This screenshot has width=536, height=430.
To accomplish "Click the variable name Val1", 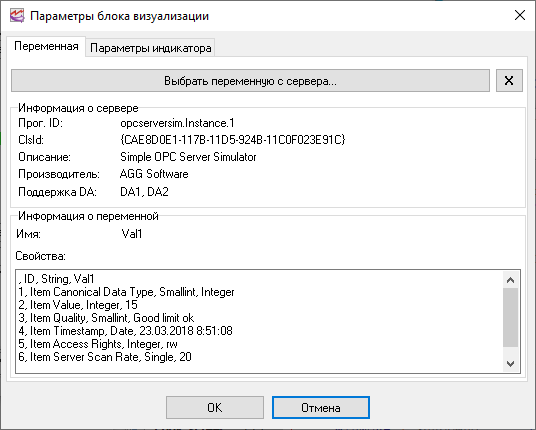I will click(x=132, y=234).
